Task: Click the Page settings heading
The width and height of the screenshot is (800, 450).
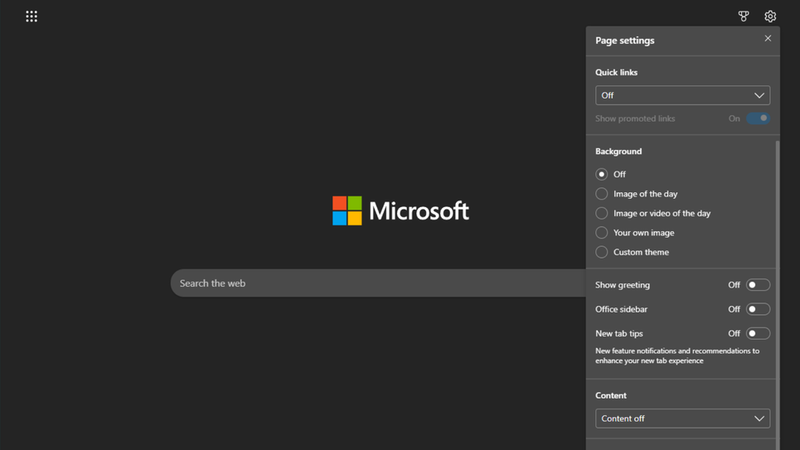Action: [624, 40]
